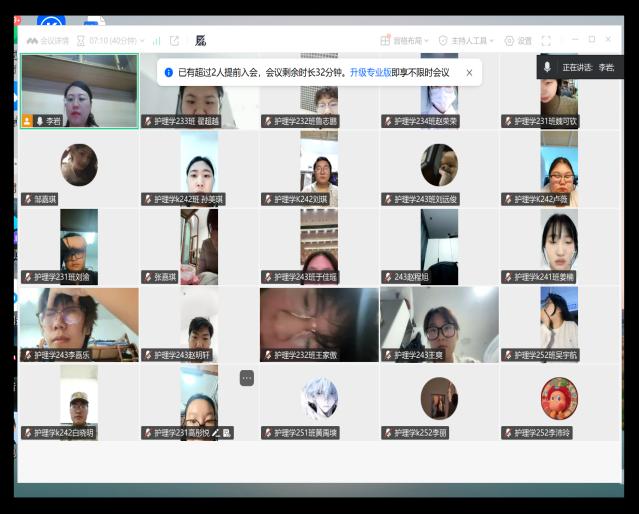
Task: Toggle muted mic icon for 护理学k252李丽
Action: (x=387, y=433)
